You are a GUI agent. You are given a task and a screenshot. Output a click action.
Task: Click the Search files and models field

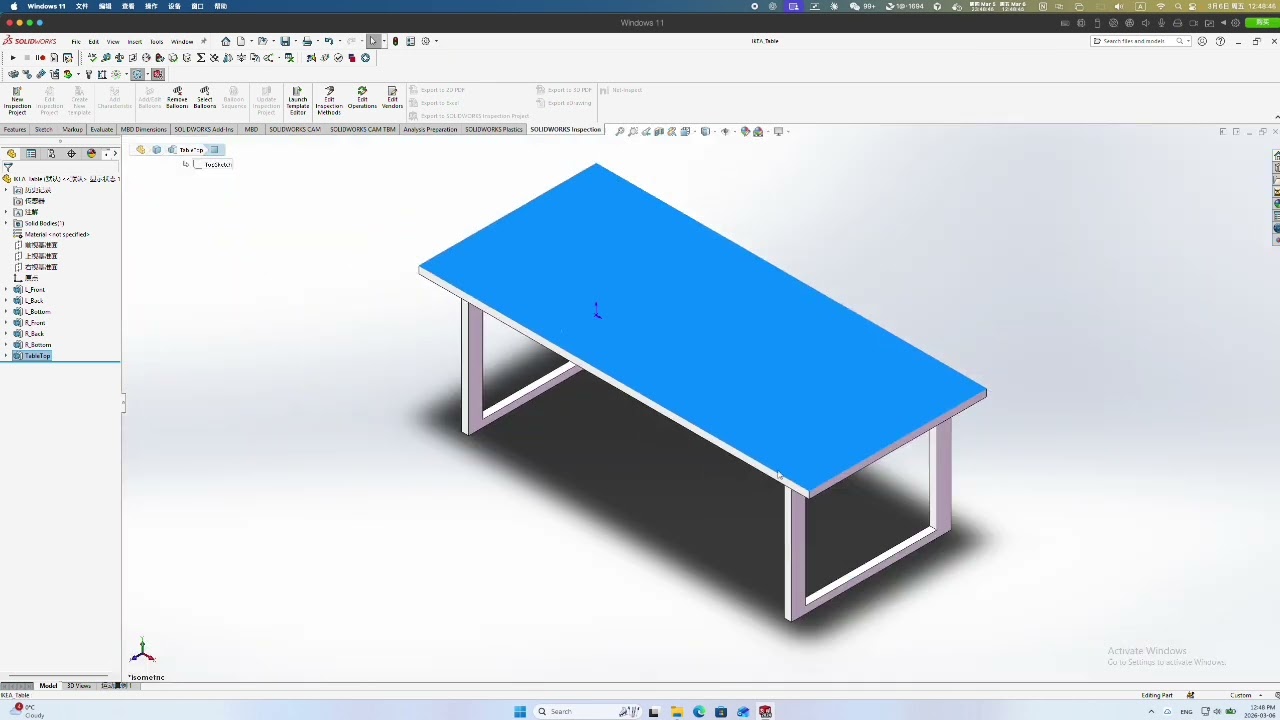tap(1140, 41)
